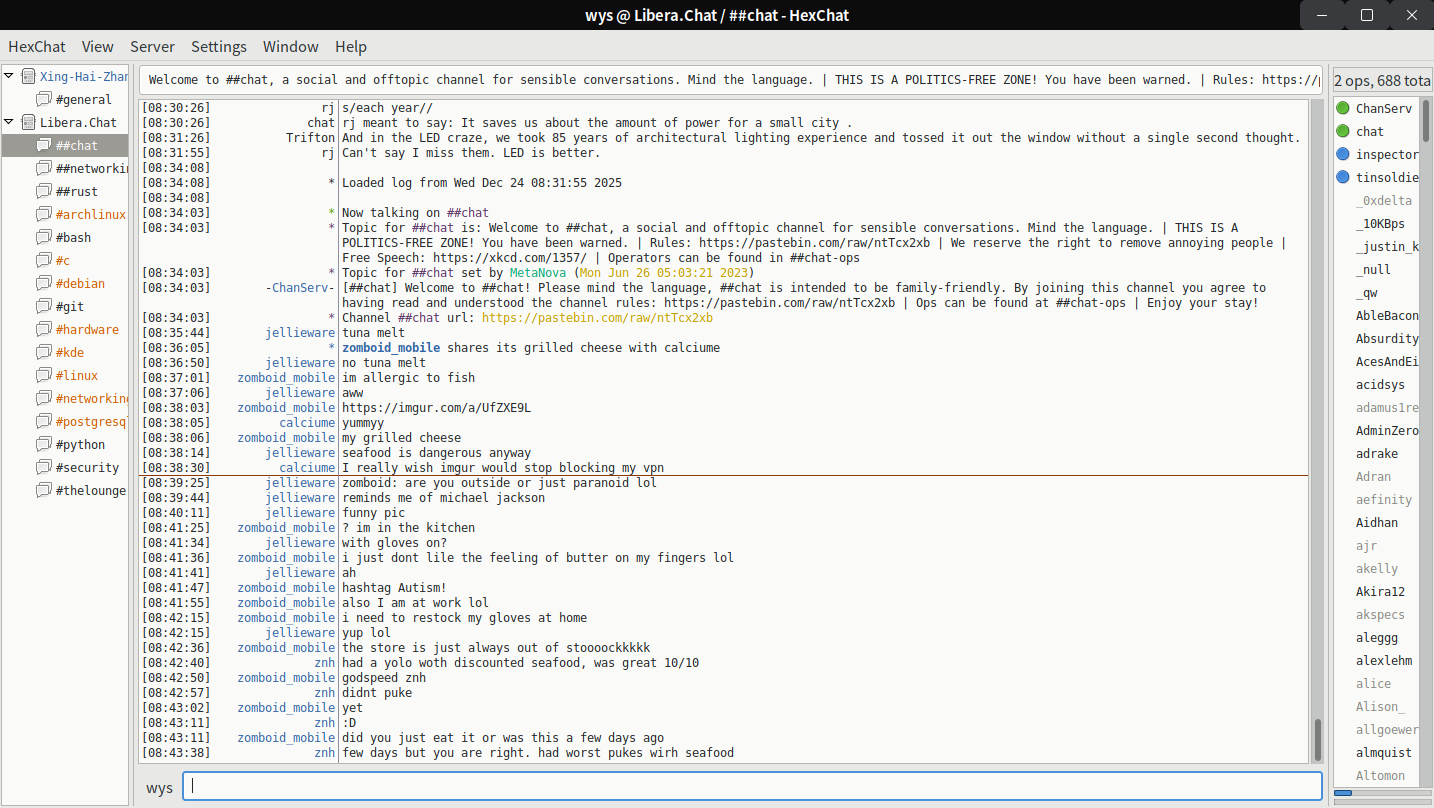Click the green op icon beside ChanServ
Viewport: 1434px width, 808px height.
coord(1343,108)
